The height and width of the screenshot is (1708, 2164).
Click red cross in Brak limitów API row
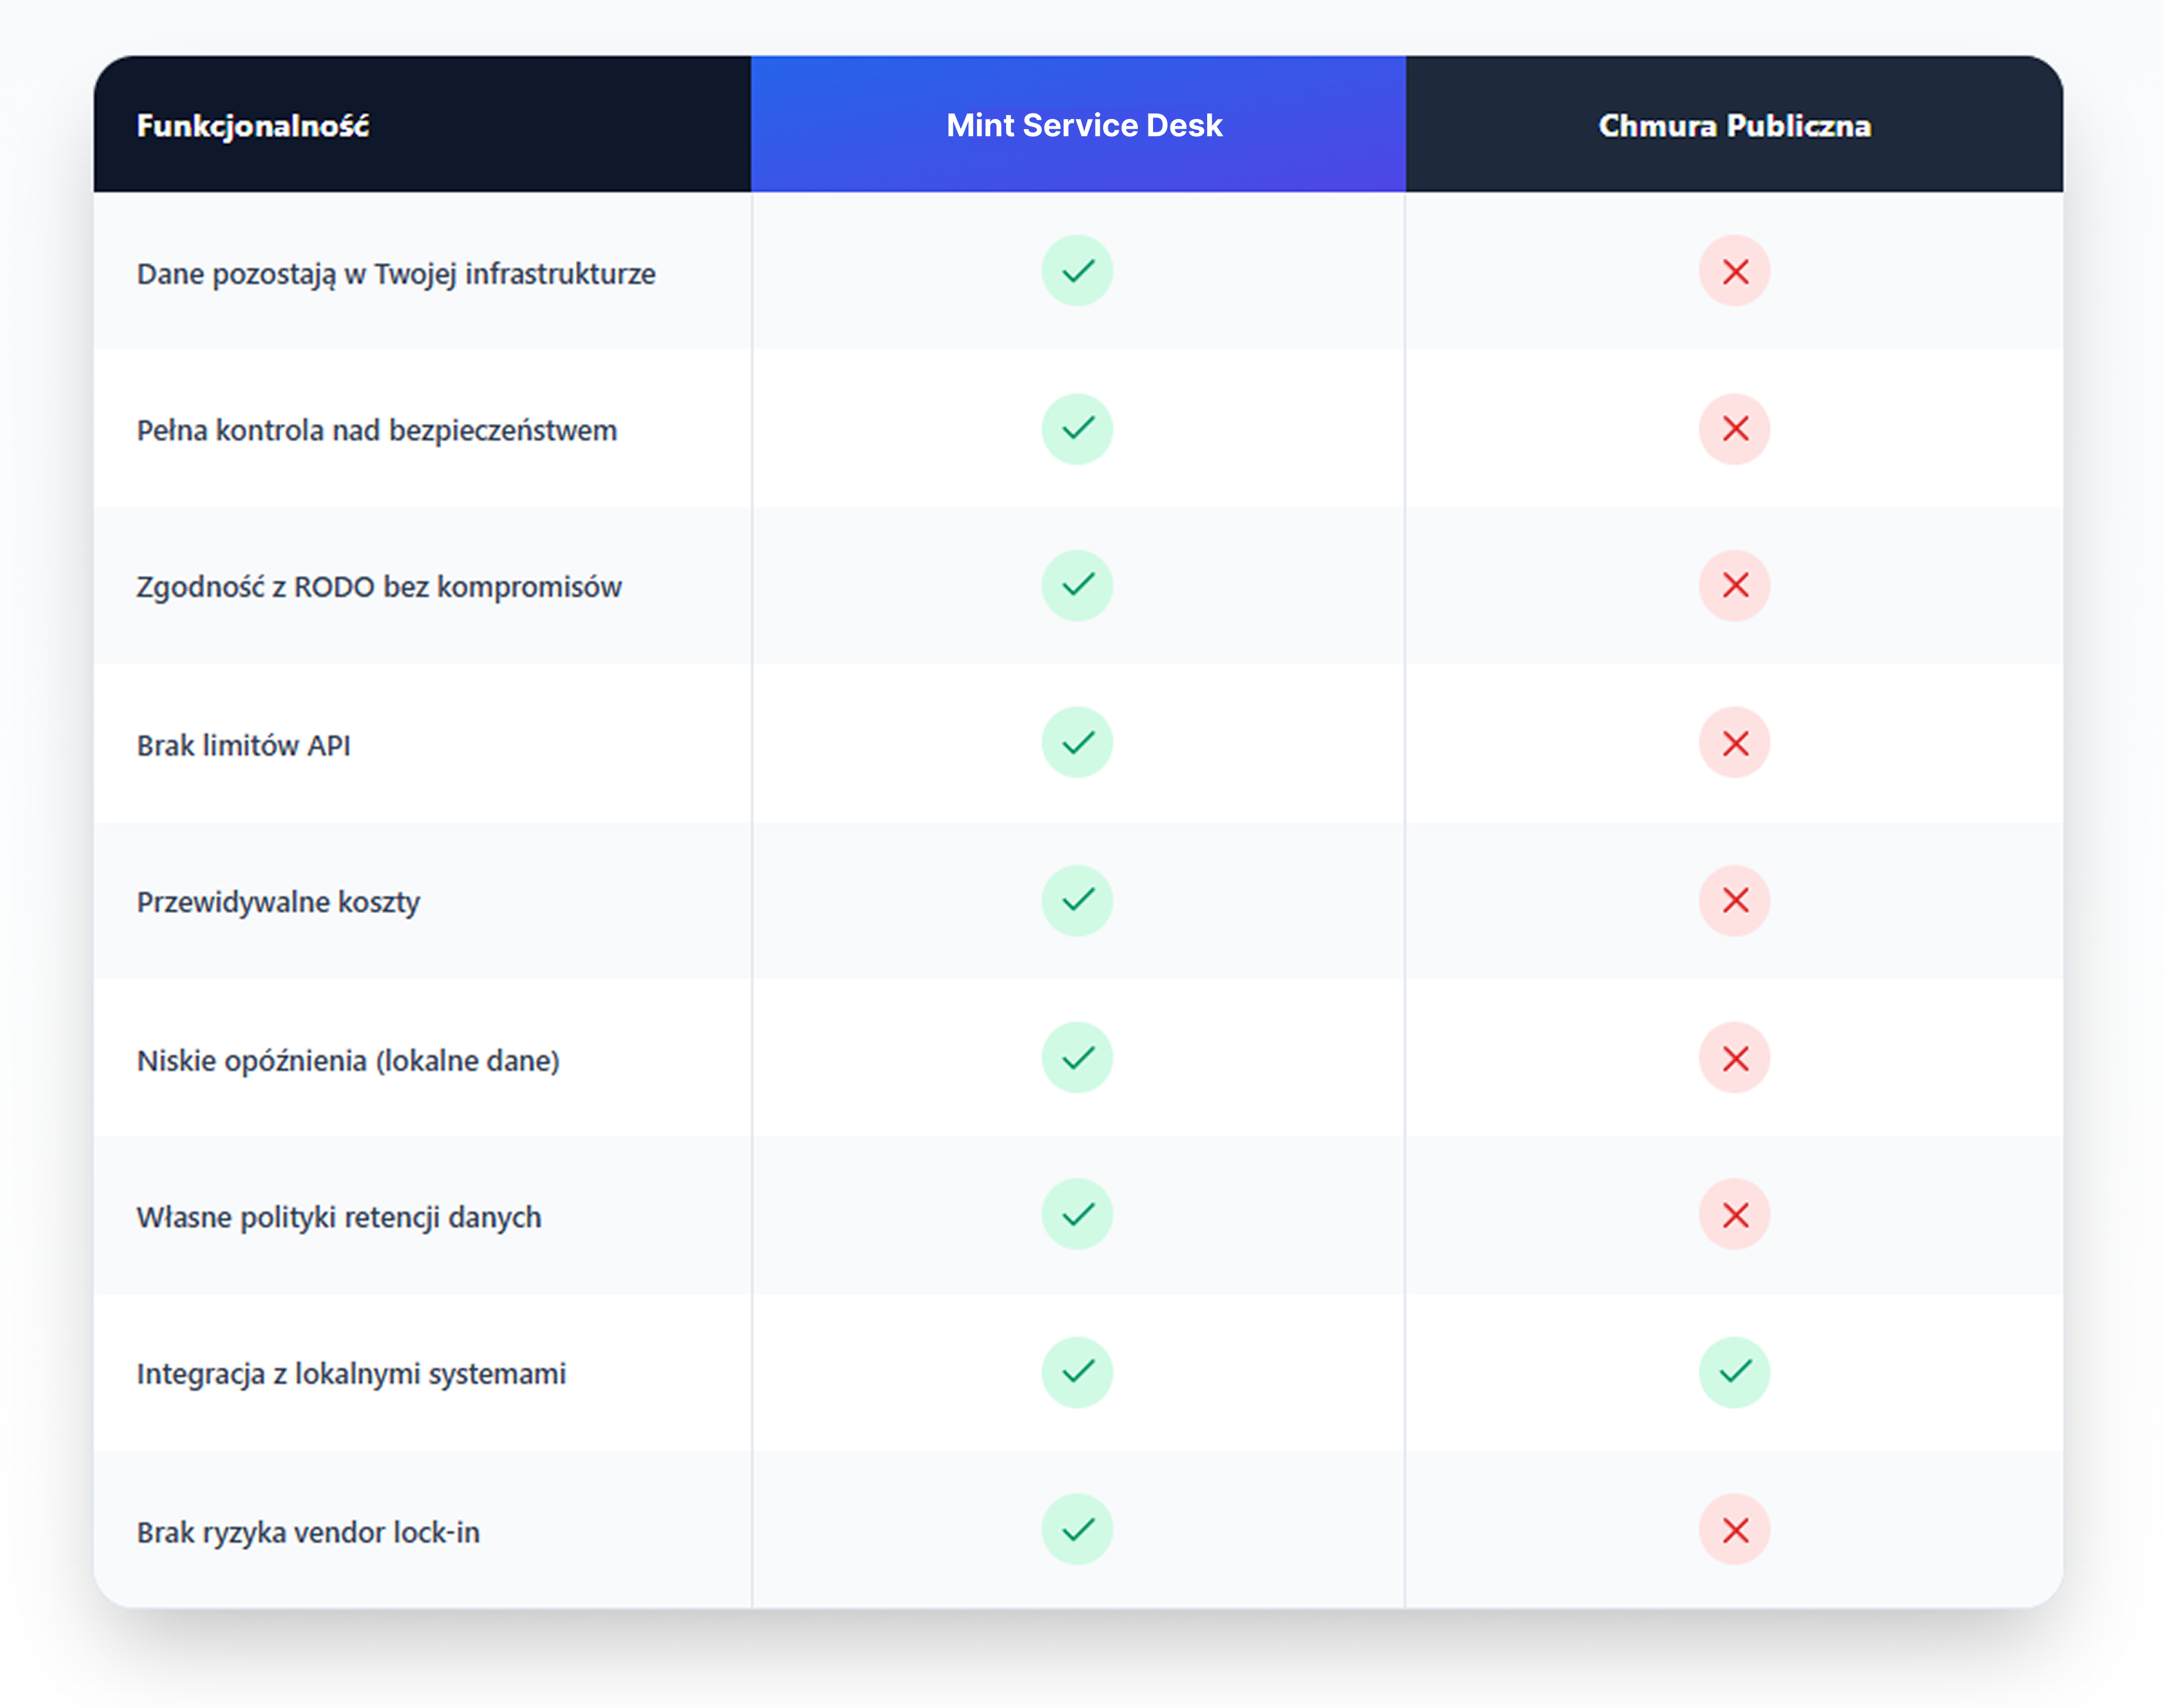pos(1734,743)
